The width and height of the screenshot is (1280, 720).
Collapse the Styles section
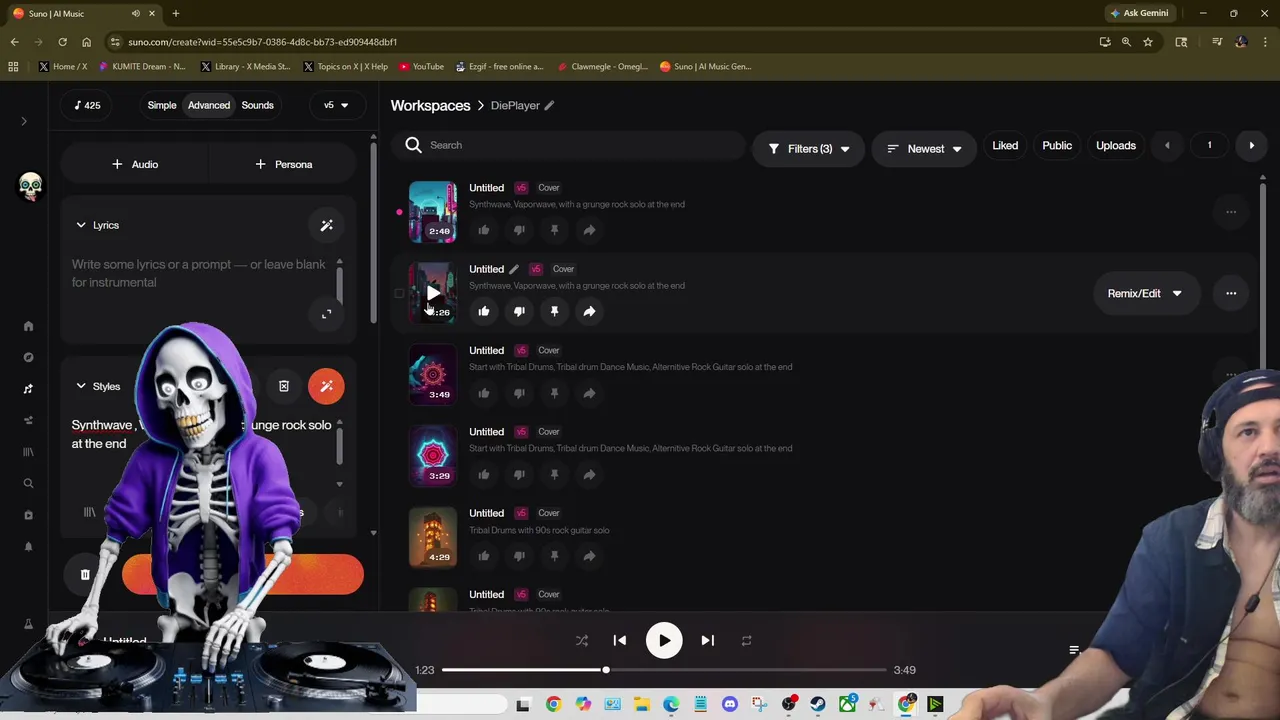(x=81, y=386)
